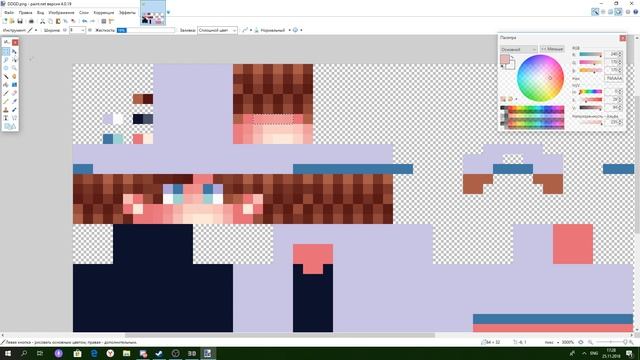
Task: Click the Print toolbar icon
Action: 31,21
